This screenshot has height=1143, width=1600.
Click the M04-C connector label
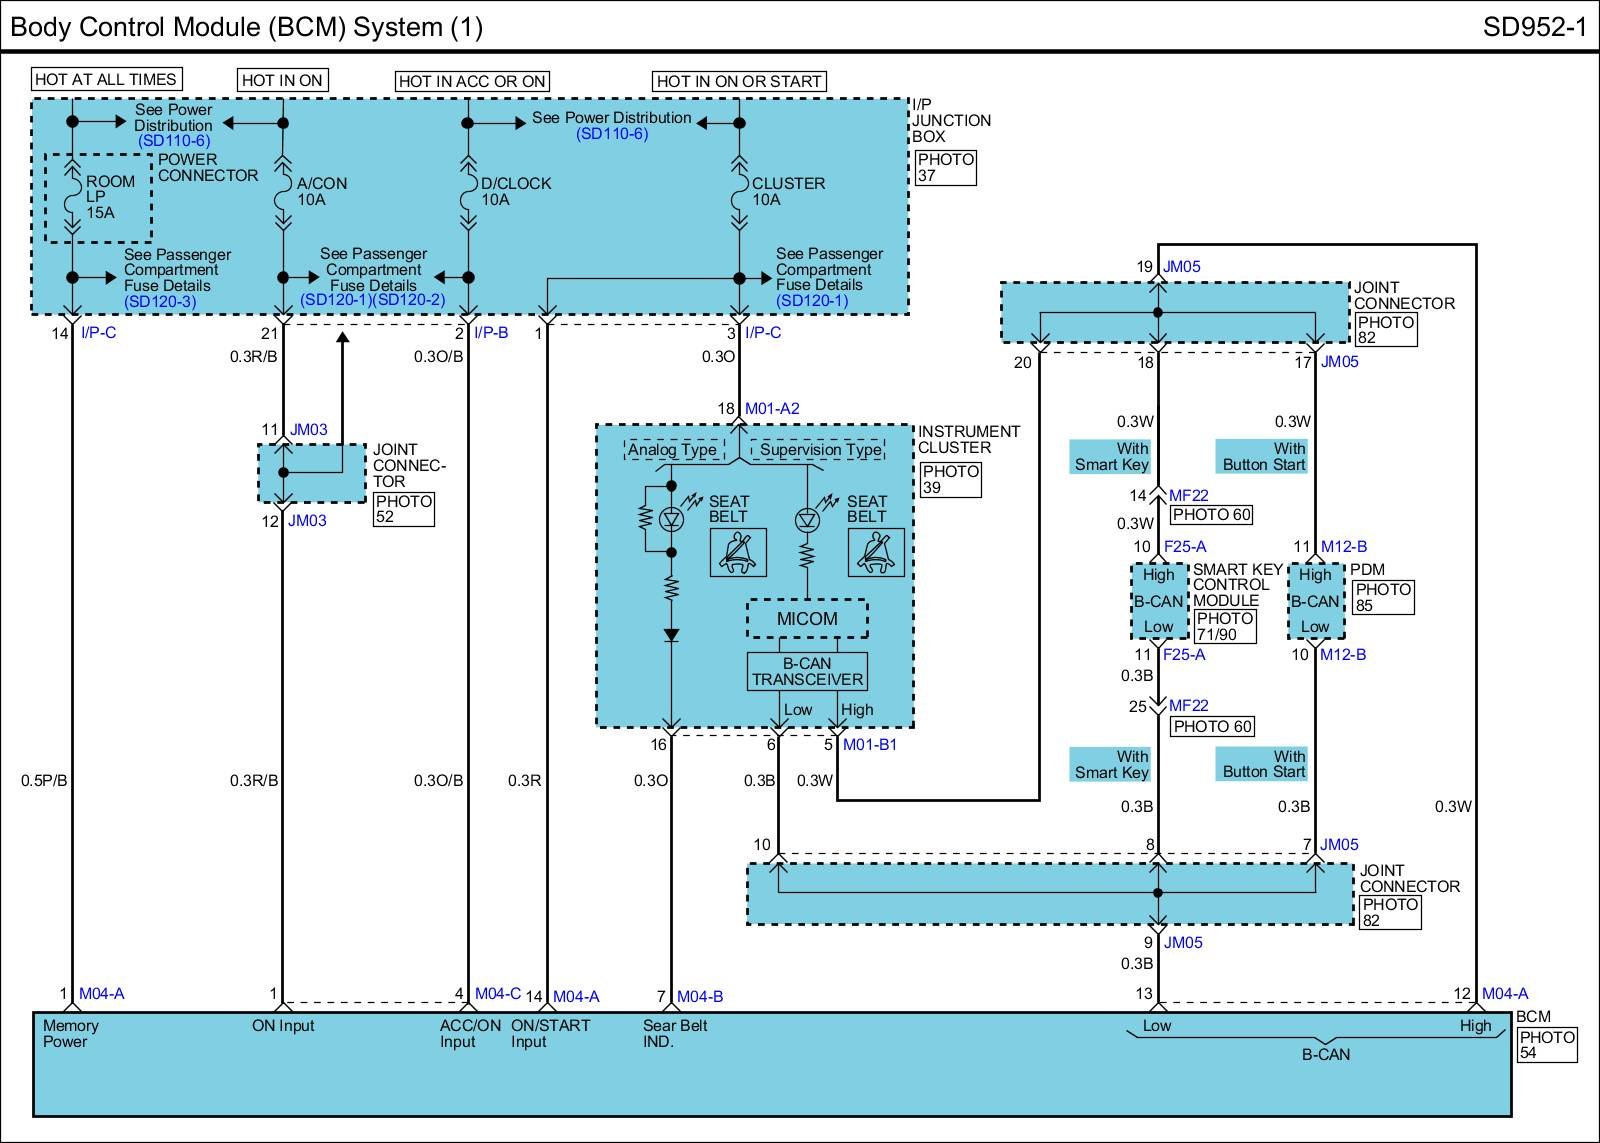(498, 993)
